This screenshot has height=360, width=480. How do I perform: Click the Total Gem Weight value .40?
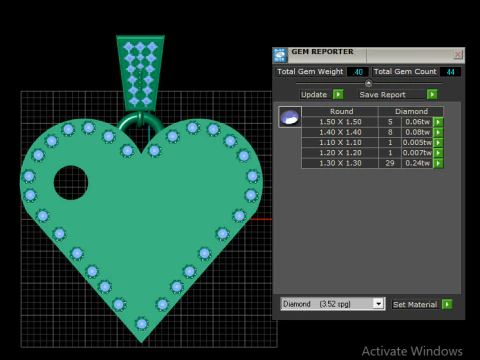pos(358,72)
